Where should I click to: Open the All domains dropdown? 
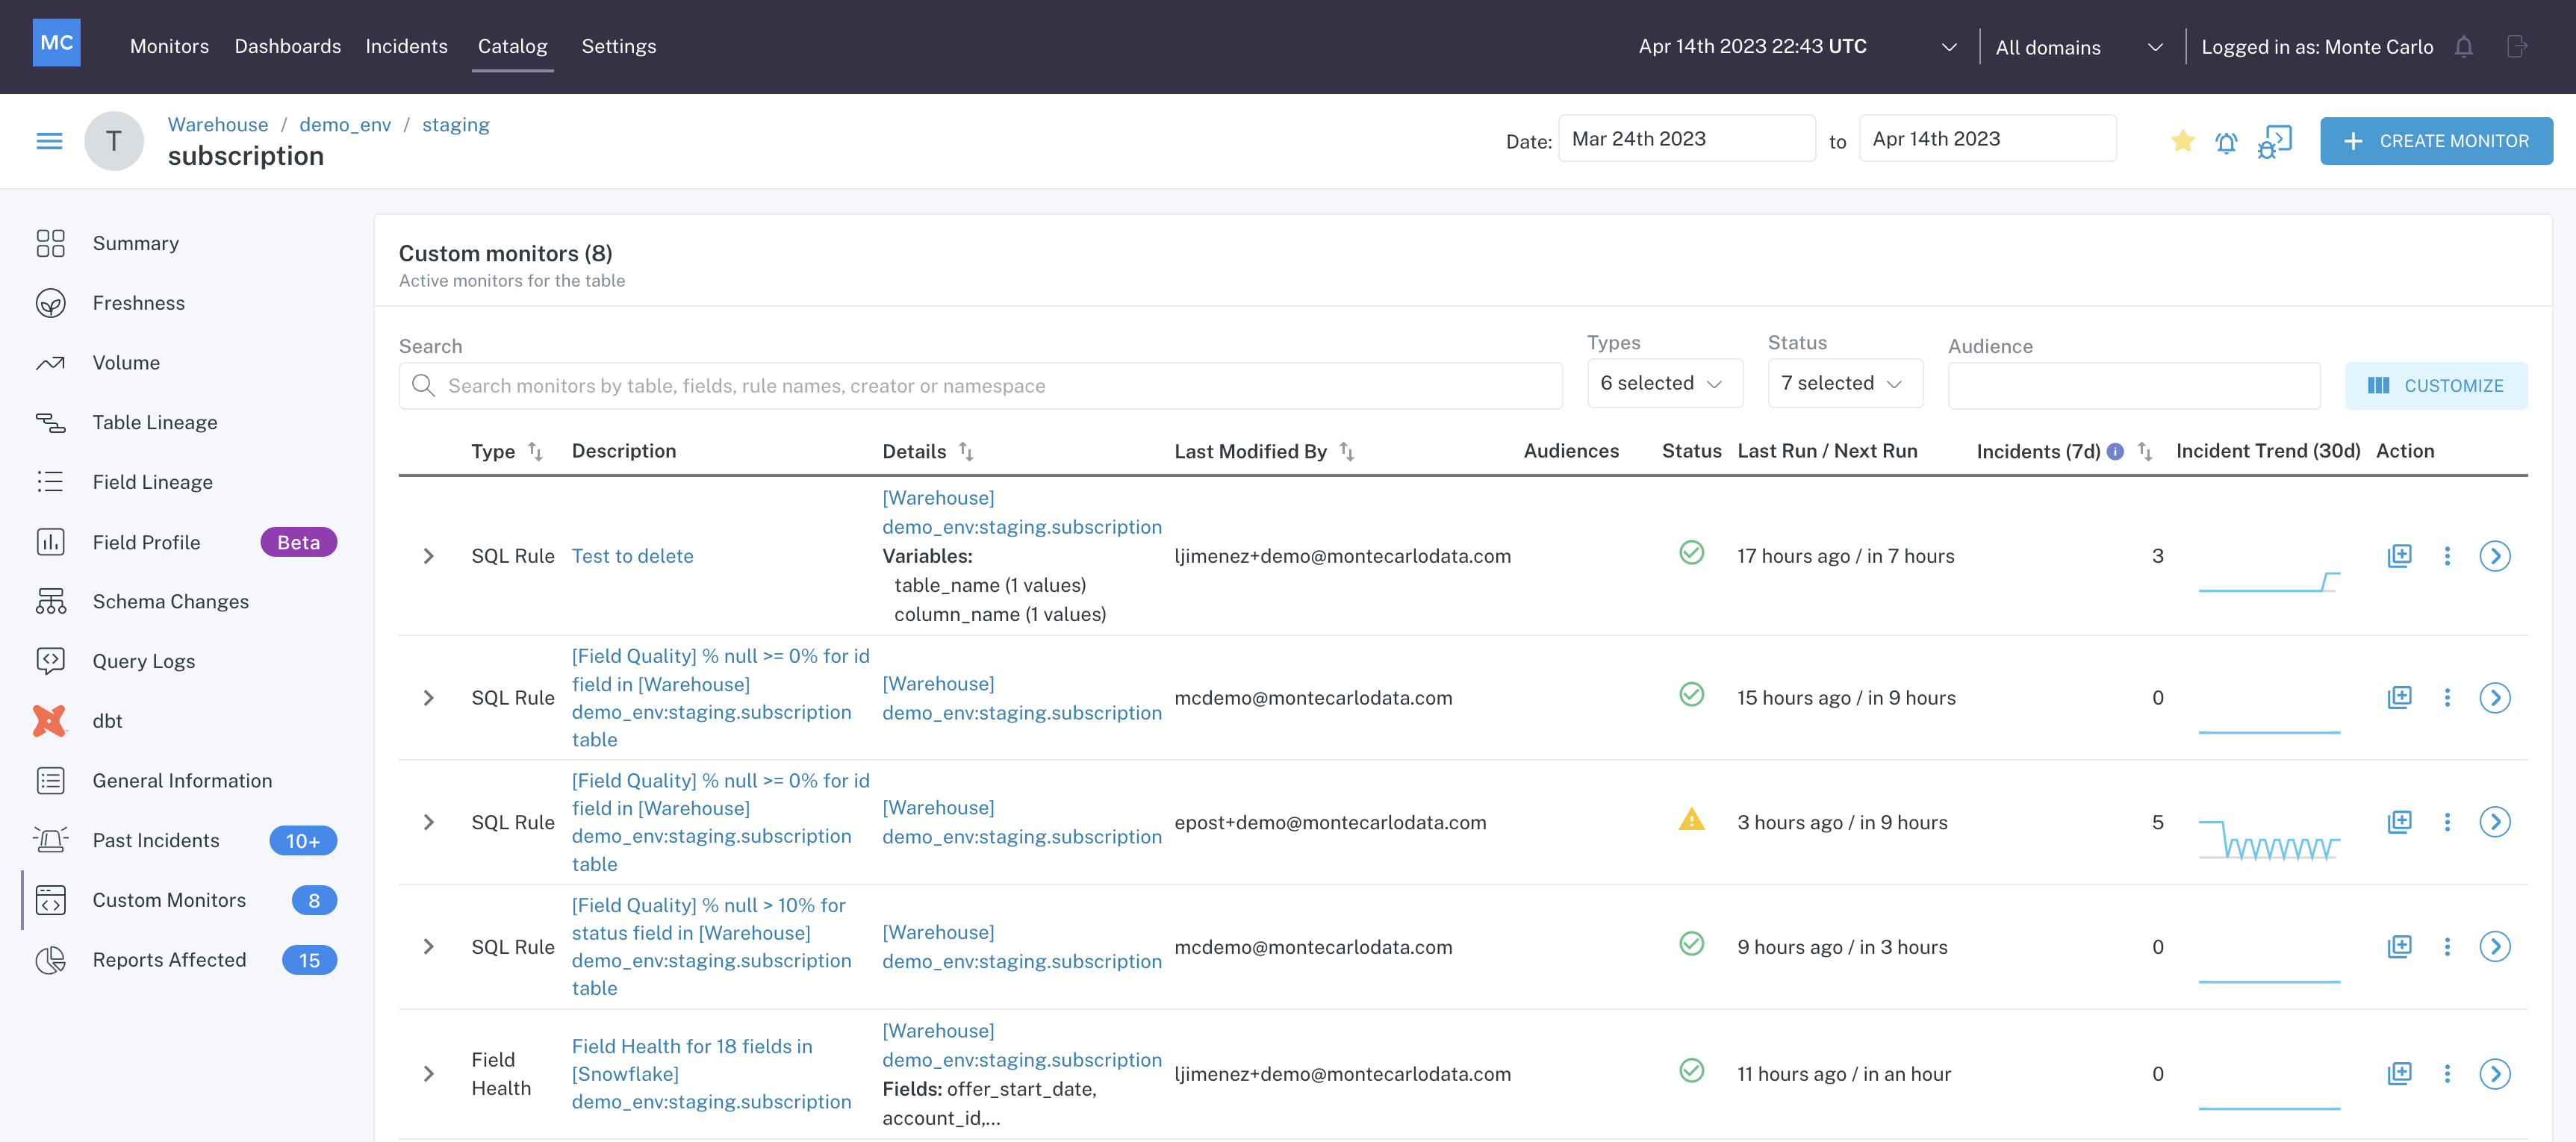[2079, 47]
